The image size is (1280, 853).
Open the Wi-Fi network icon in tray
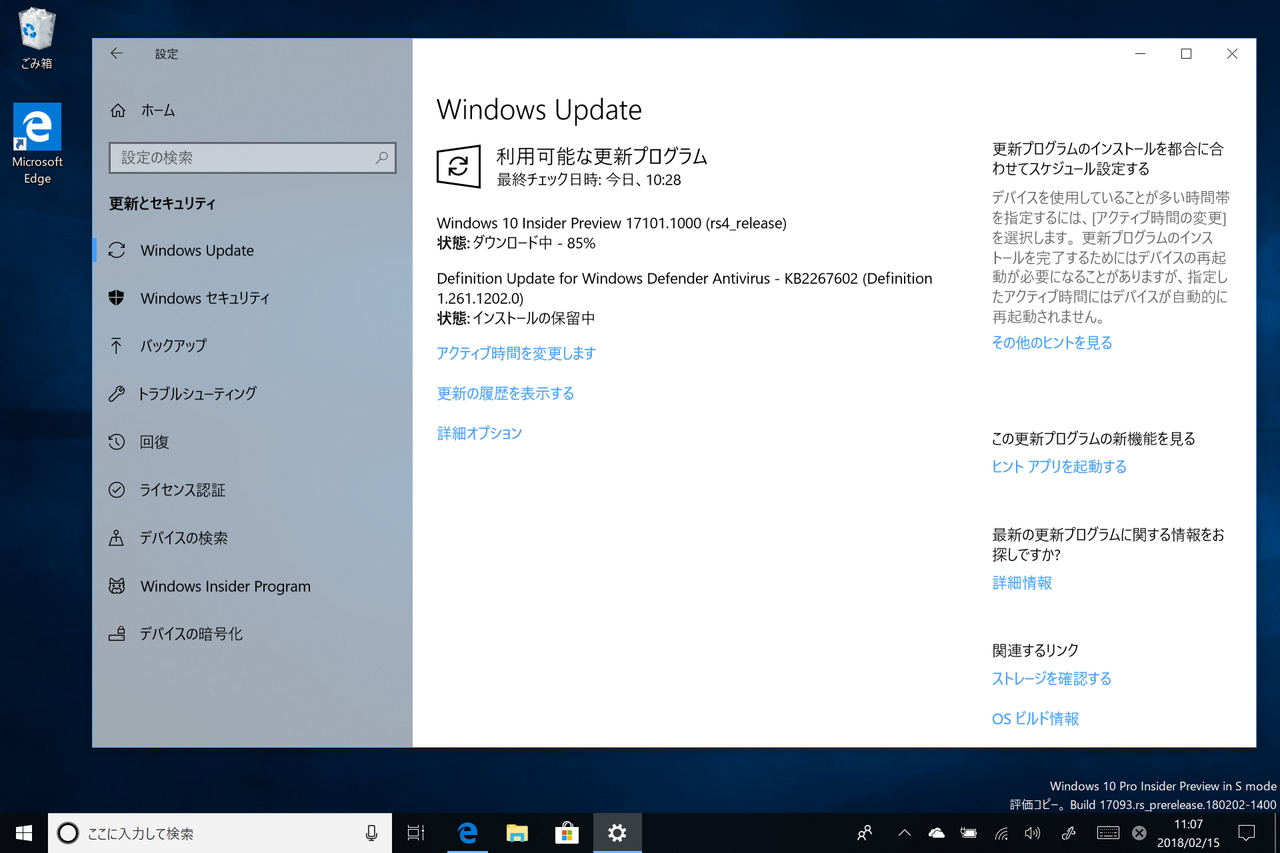1000,832
